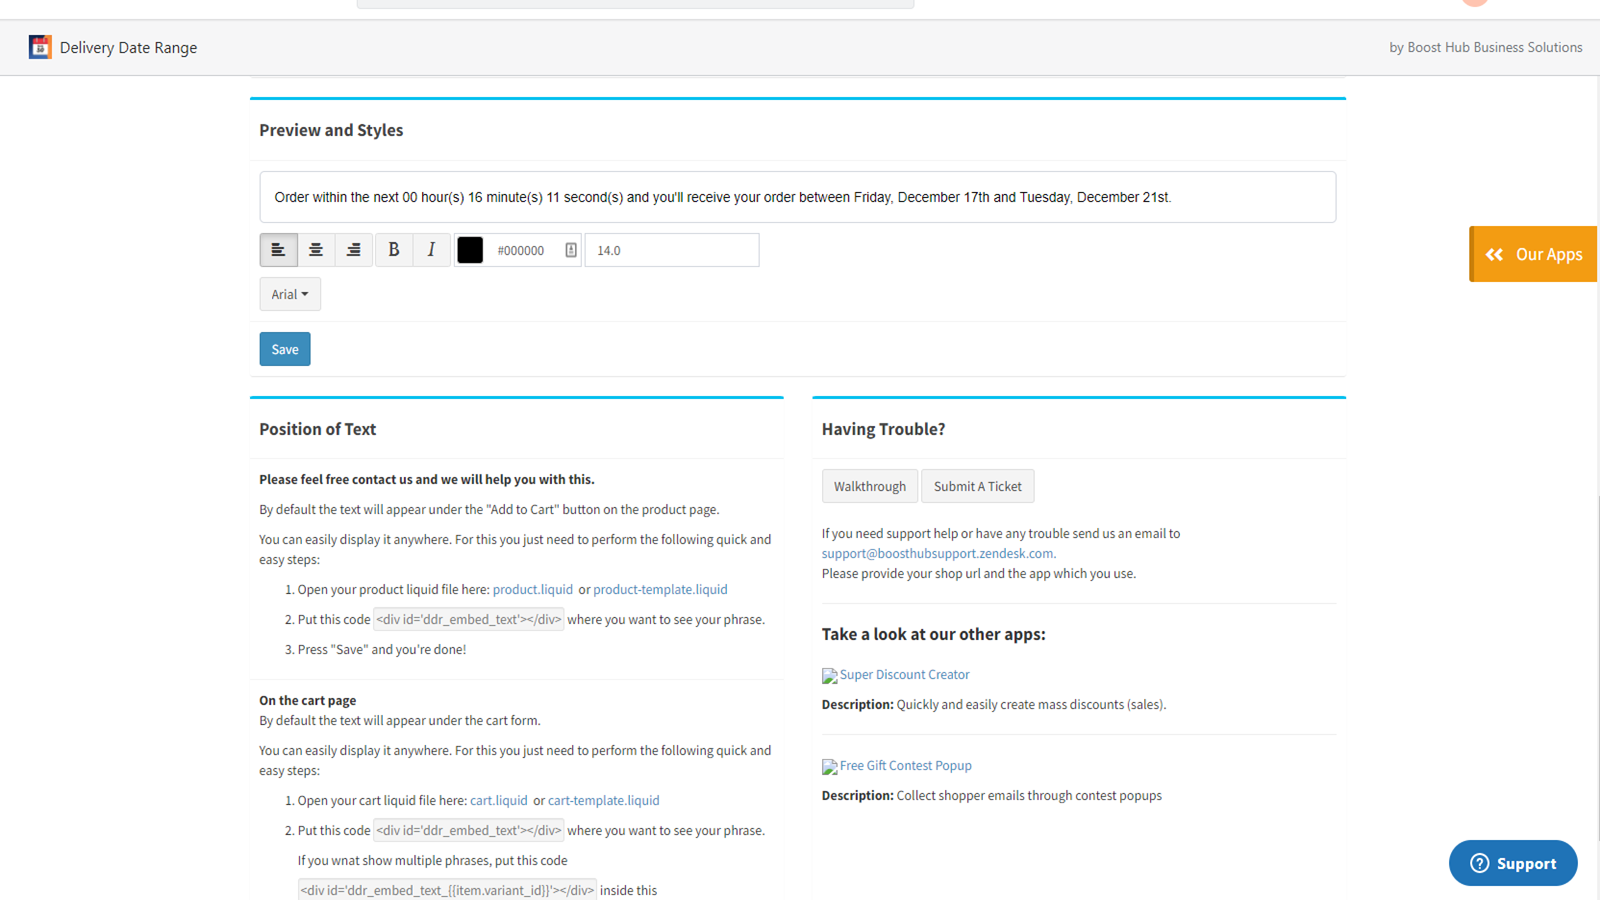Open the product.liquid file link

click(532, 589)
